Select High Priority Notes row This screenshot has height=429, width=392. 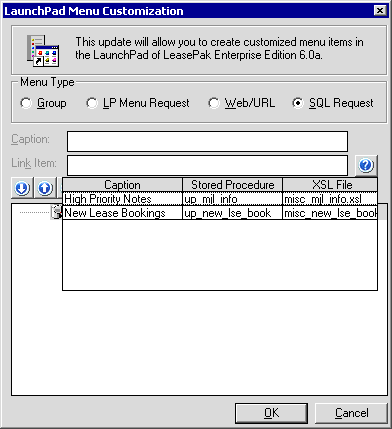[x=220, y=199]
